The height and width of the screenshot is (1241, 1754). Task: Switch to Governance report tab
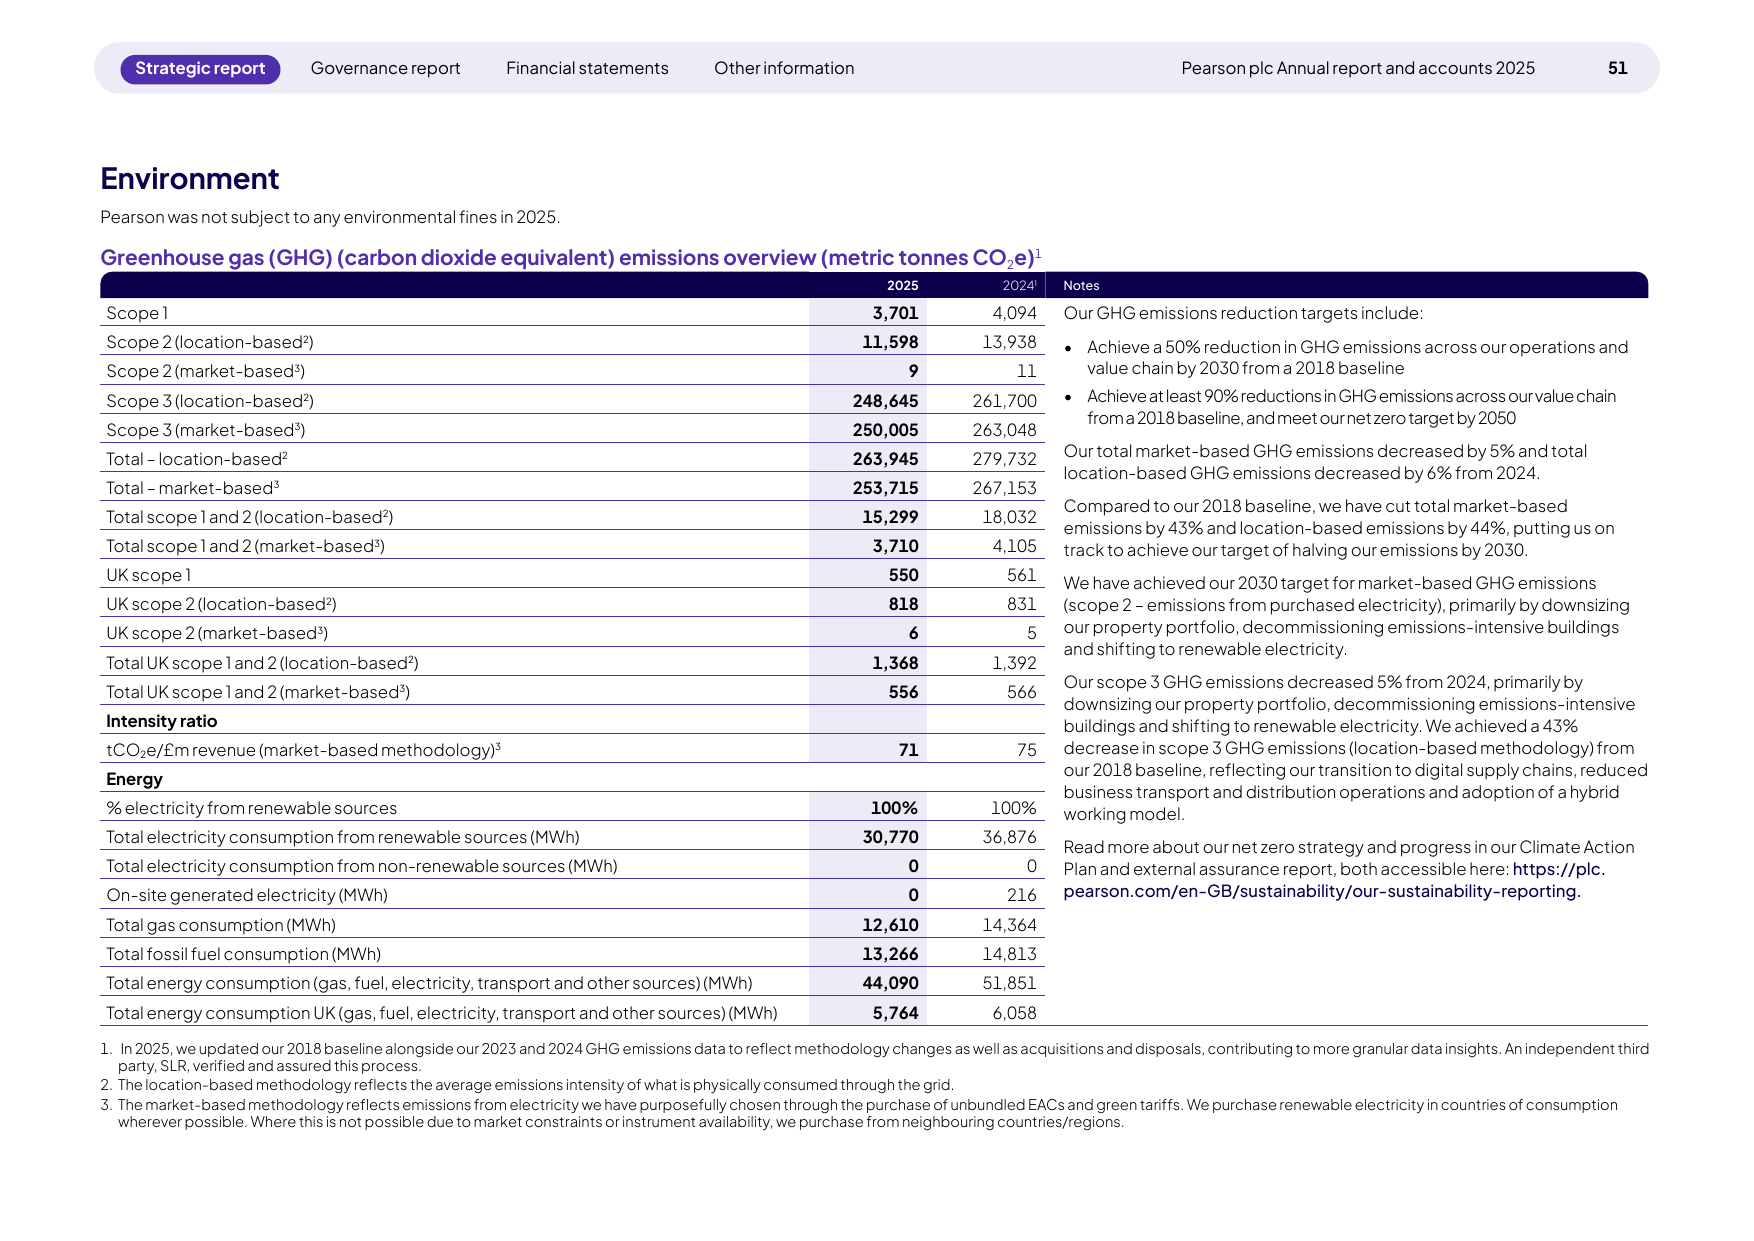click(x=385, y=69)
